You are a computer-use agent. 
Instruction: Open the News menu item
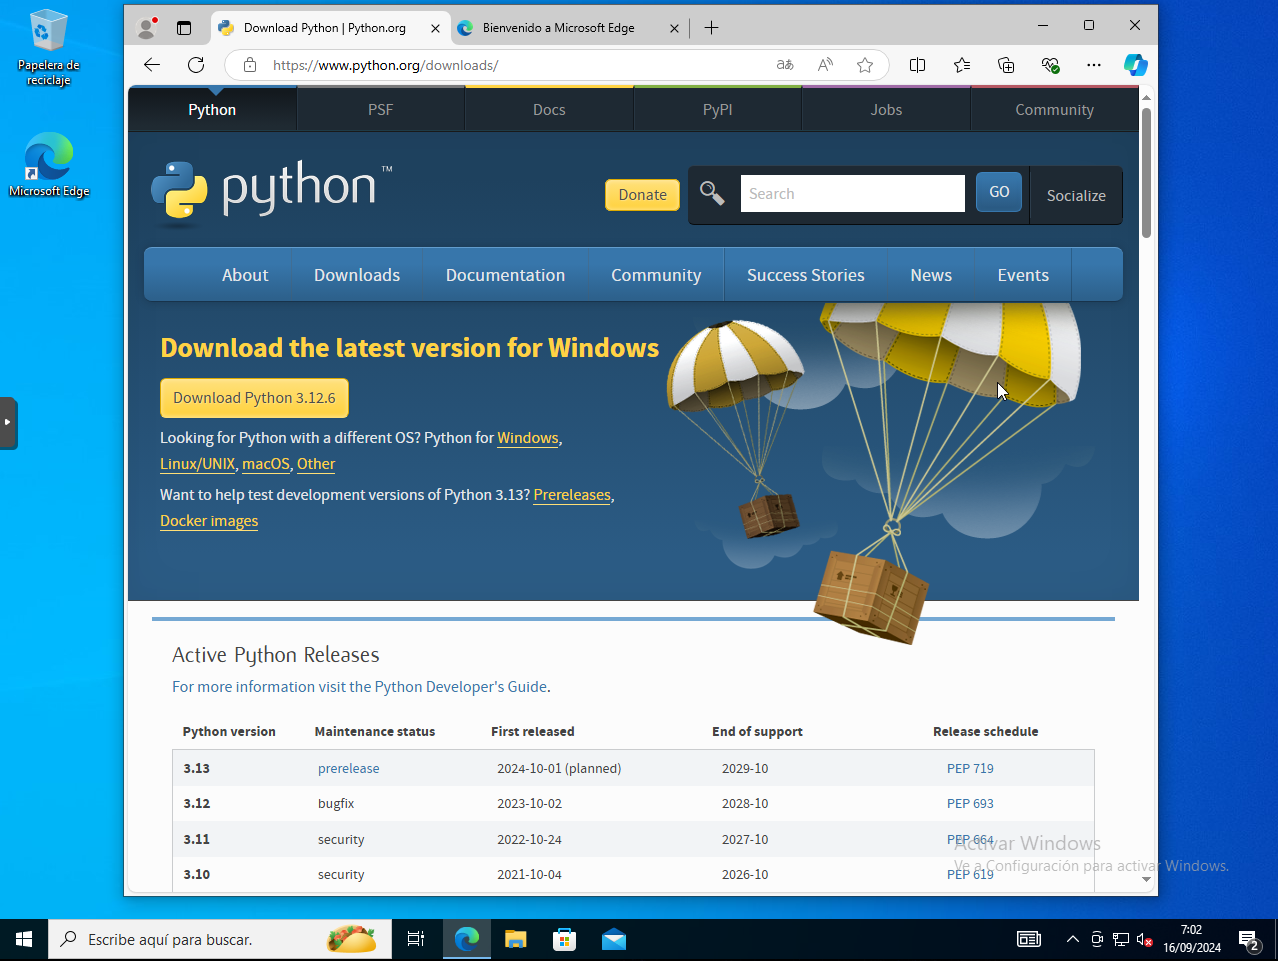coord(931,275)
